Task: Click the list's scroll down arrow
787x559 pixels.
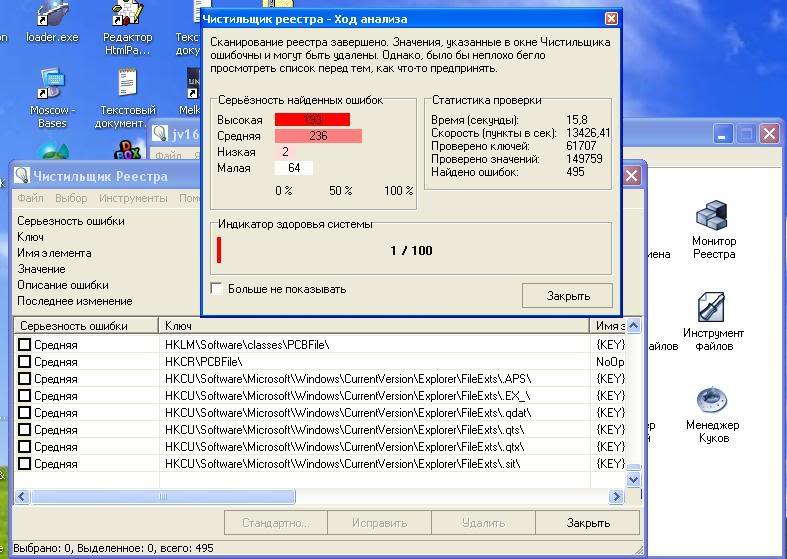Action: pos(633,479)
